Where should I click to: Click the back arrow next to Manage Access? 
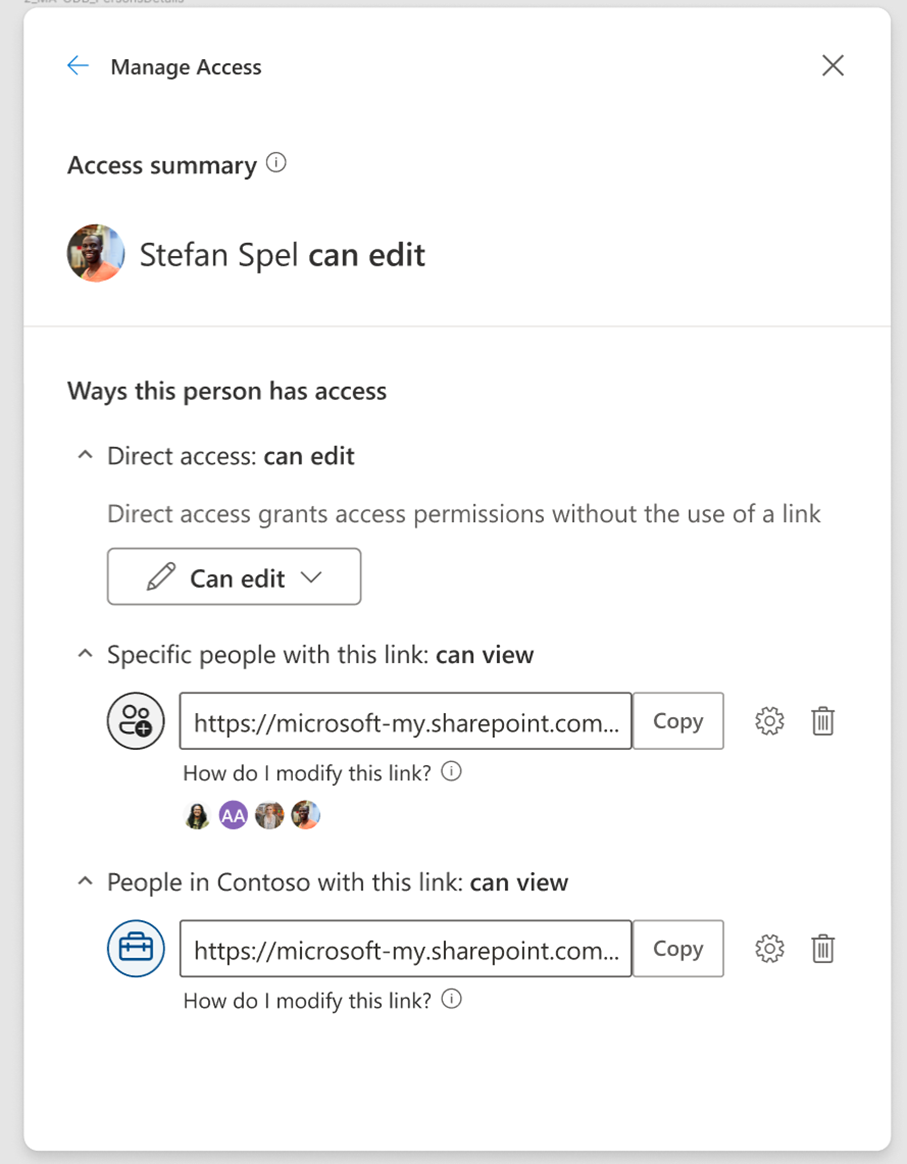(x=78, y=66)
